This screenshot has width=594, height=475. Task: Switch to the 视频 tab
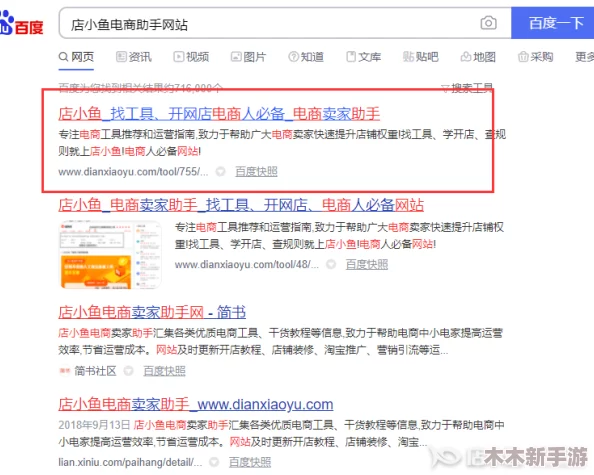coord(191,57)
